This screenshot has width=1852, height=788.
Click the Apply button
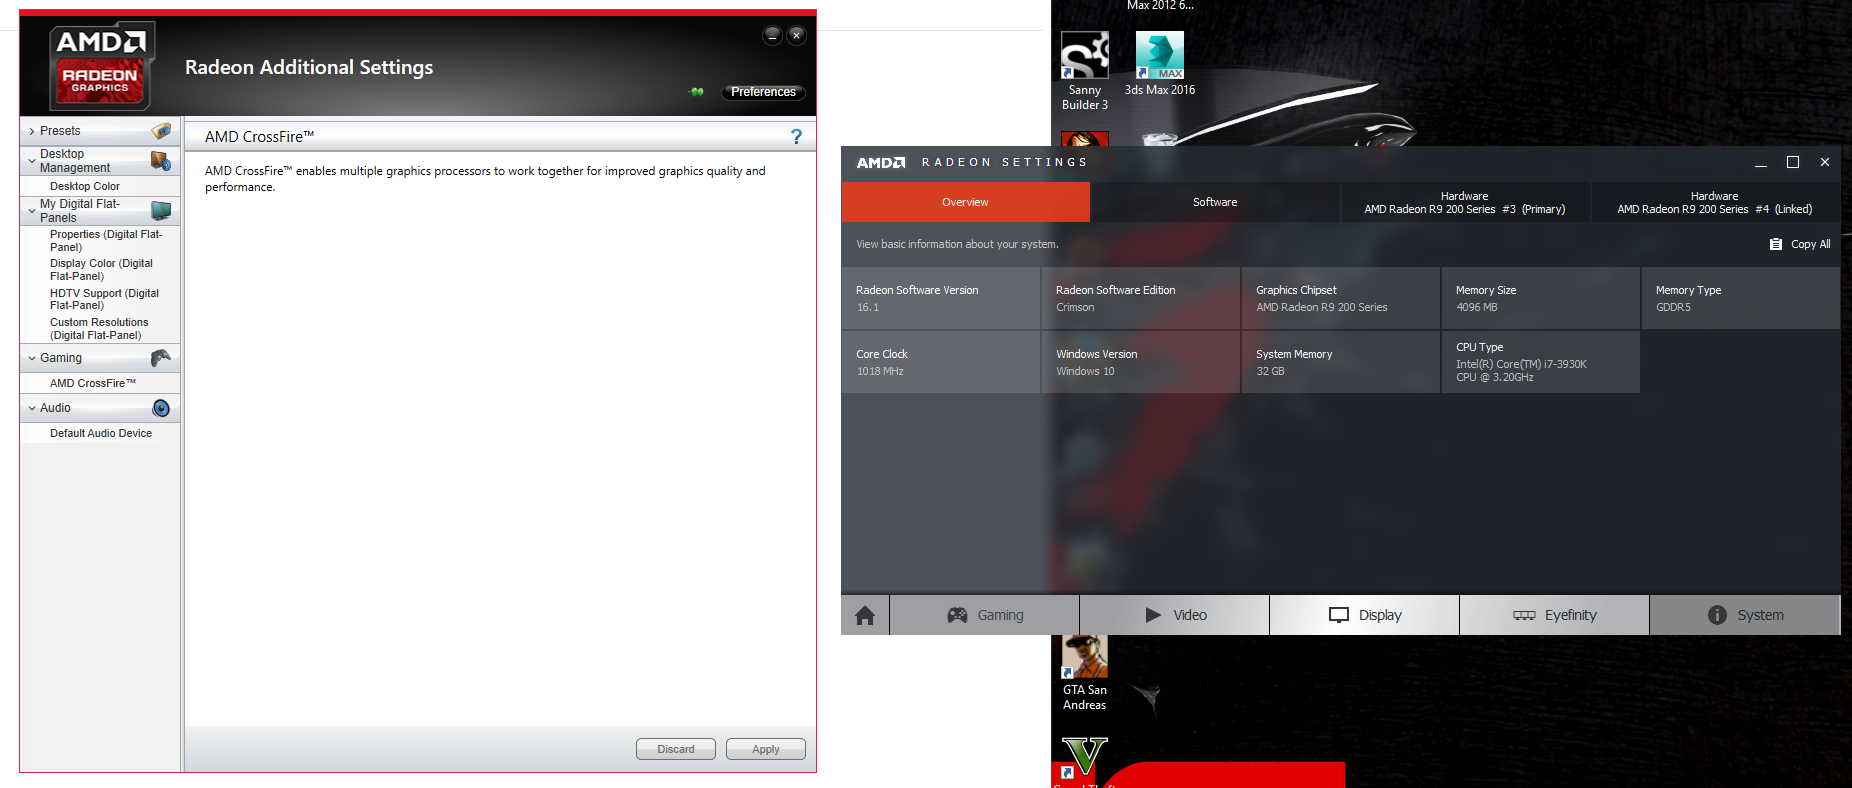[766, 749]
